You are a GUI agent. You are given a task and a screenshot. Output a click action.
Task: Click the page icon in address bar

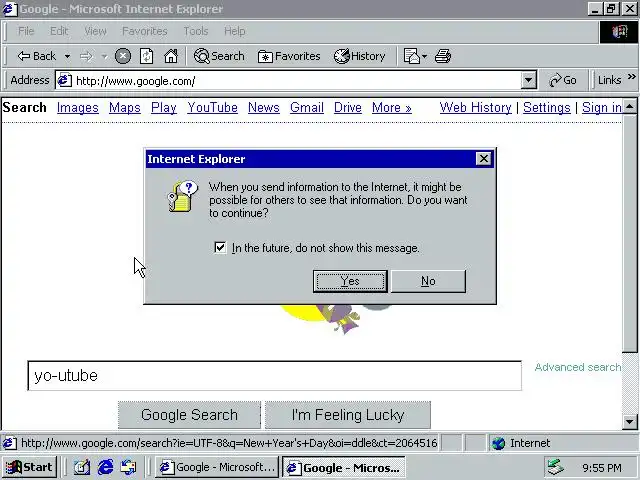(64, 80)
